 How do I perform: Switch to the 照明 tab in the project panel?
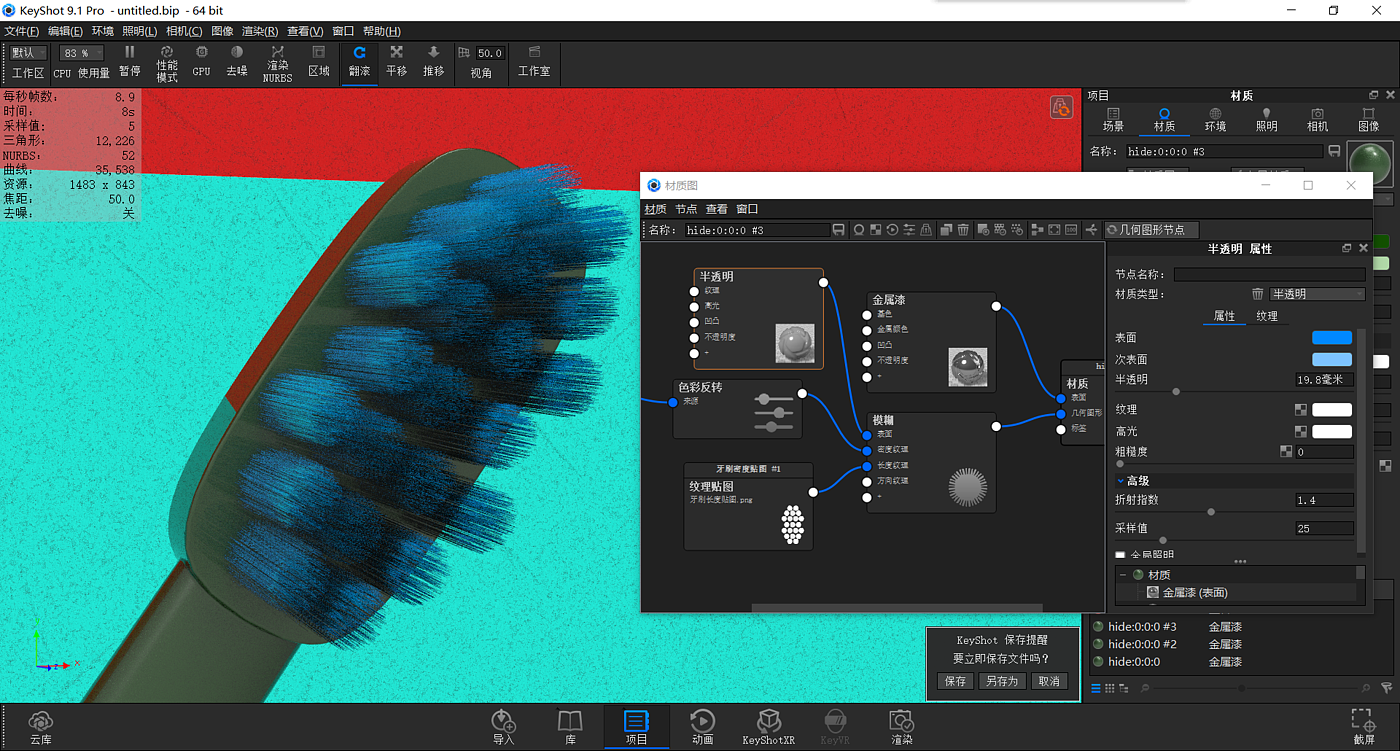point(1266,120)
